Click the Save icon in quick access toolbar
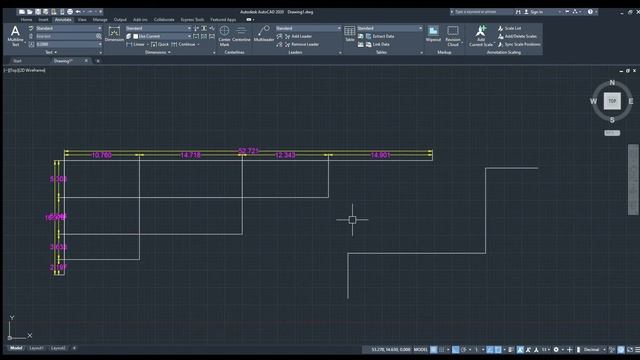 click(38, 12)
